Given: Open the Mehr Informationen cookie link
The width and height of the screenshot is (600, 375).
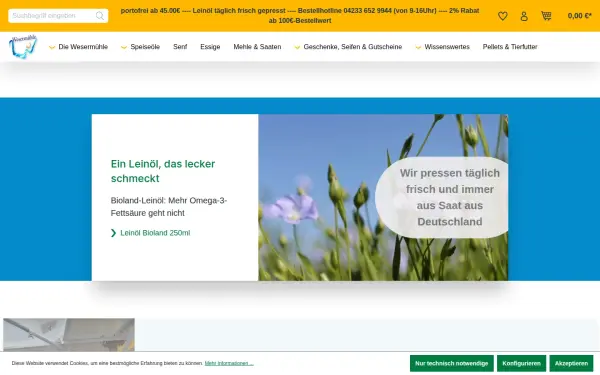Looking at the screenshot, I should 229,363.
